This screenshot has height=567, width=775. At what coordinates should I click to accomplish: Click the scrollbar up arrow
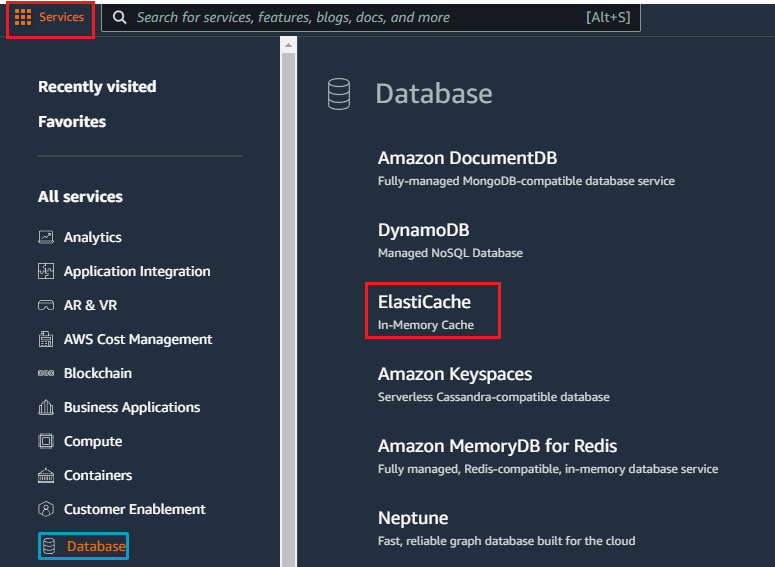(288, 45)
